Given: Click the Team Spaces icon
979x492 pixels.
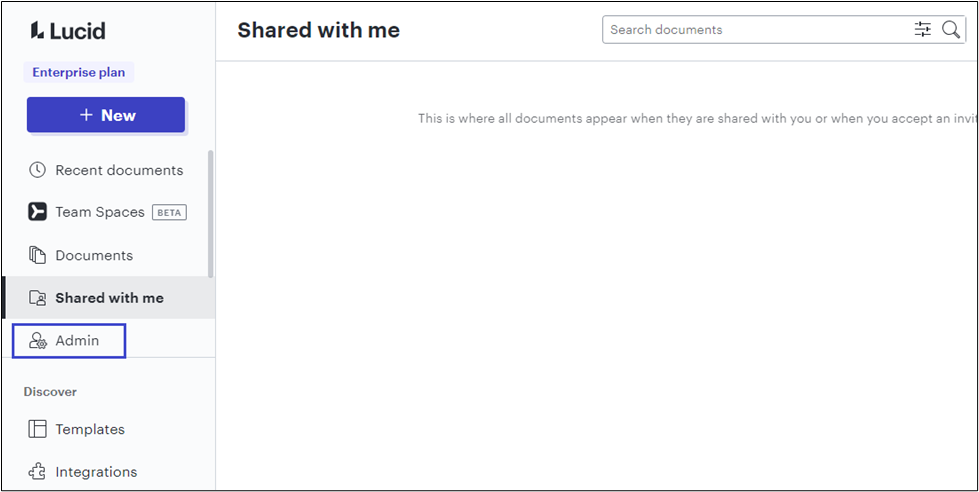Looking at the screenshot, I should [38, 212].
